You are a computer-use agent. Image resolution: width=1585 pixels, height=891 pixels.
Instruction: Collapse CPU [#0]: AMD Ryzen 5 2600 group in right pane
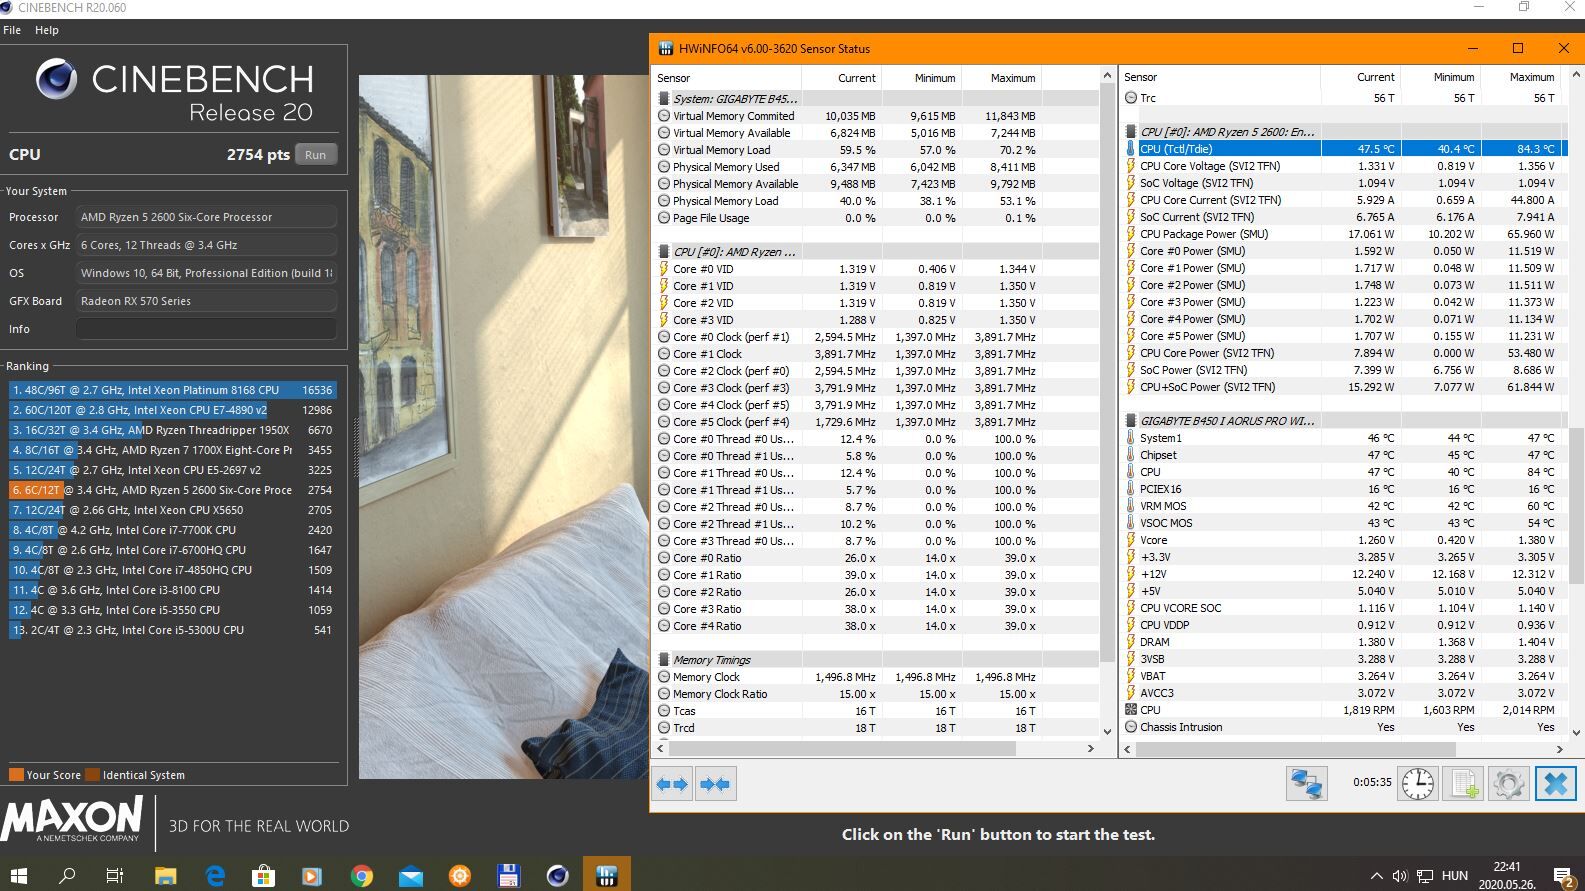pos(1131,132)
